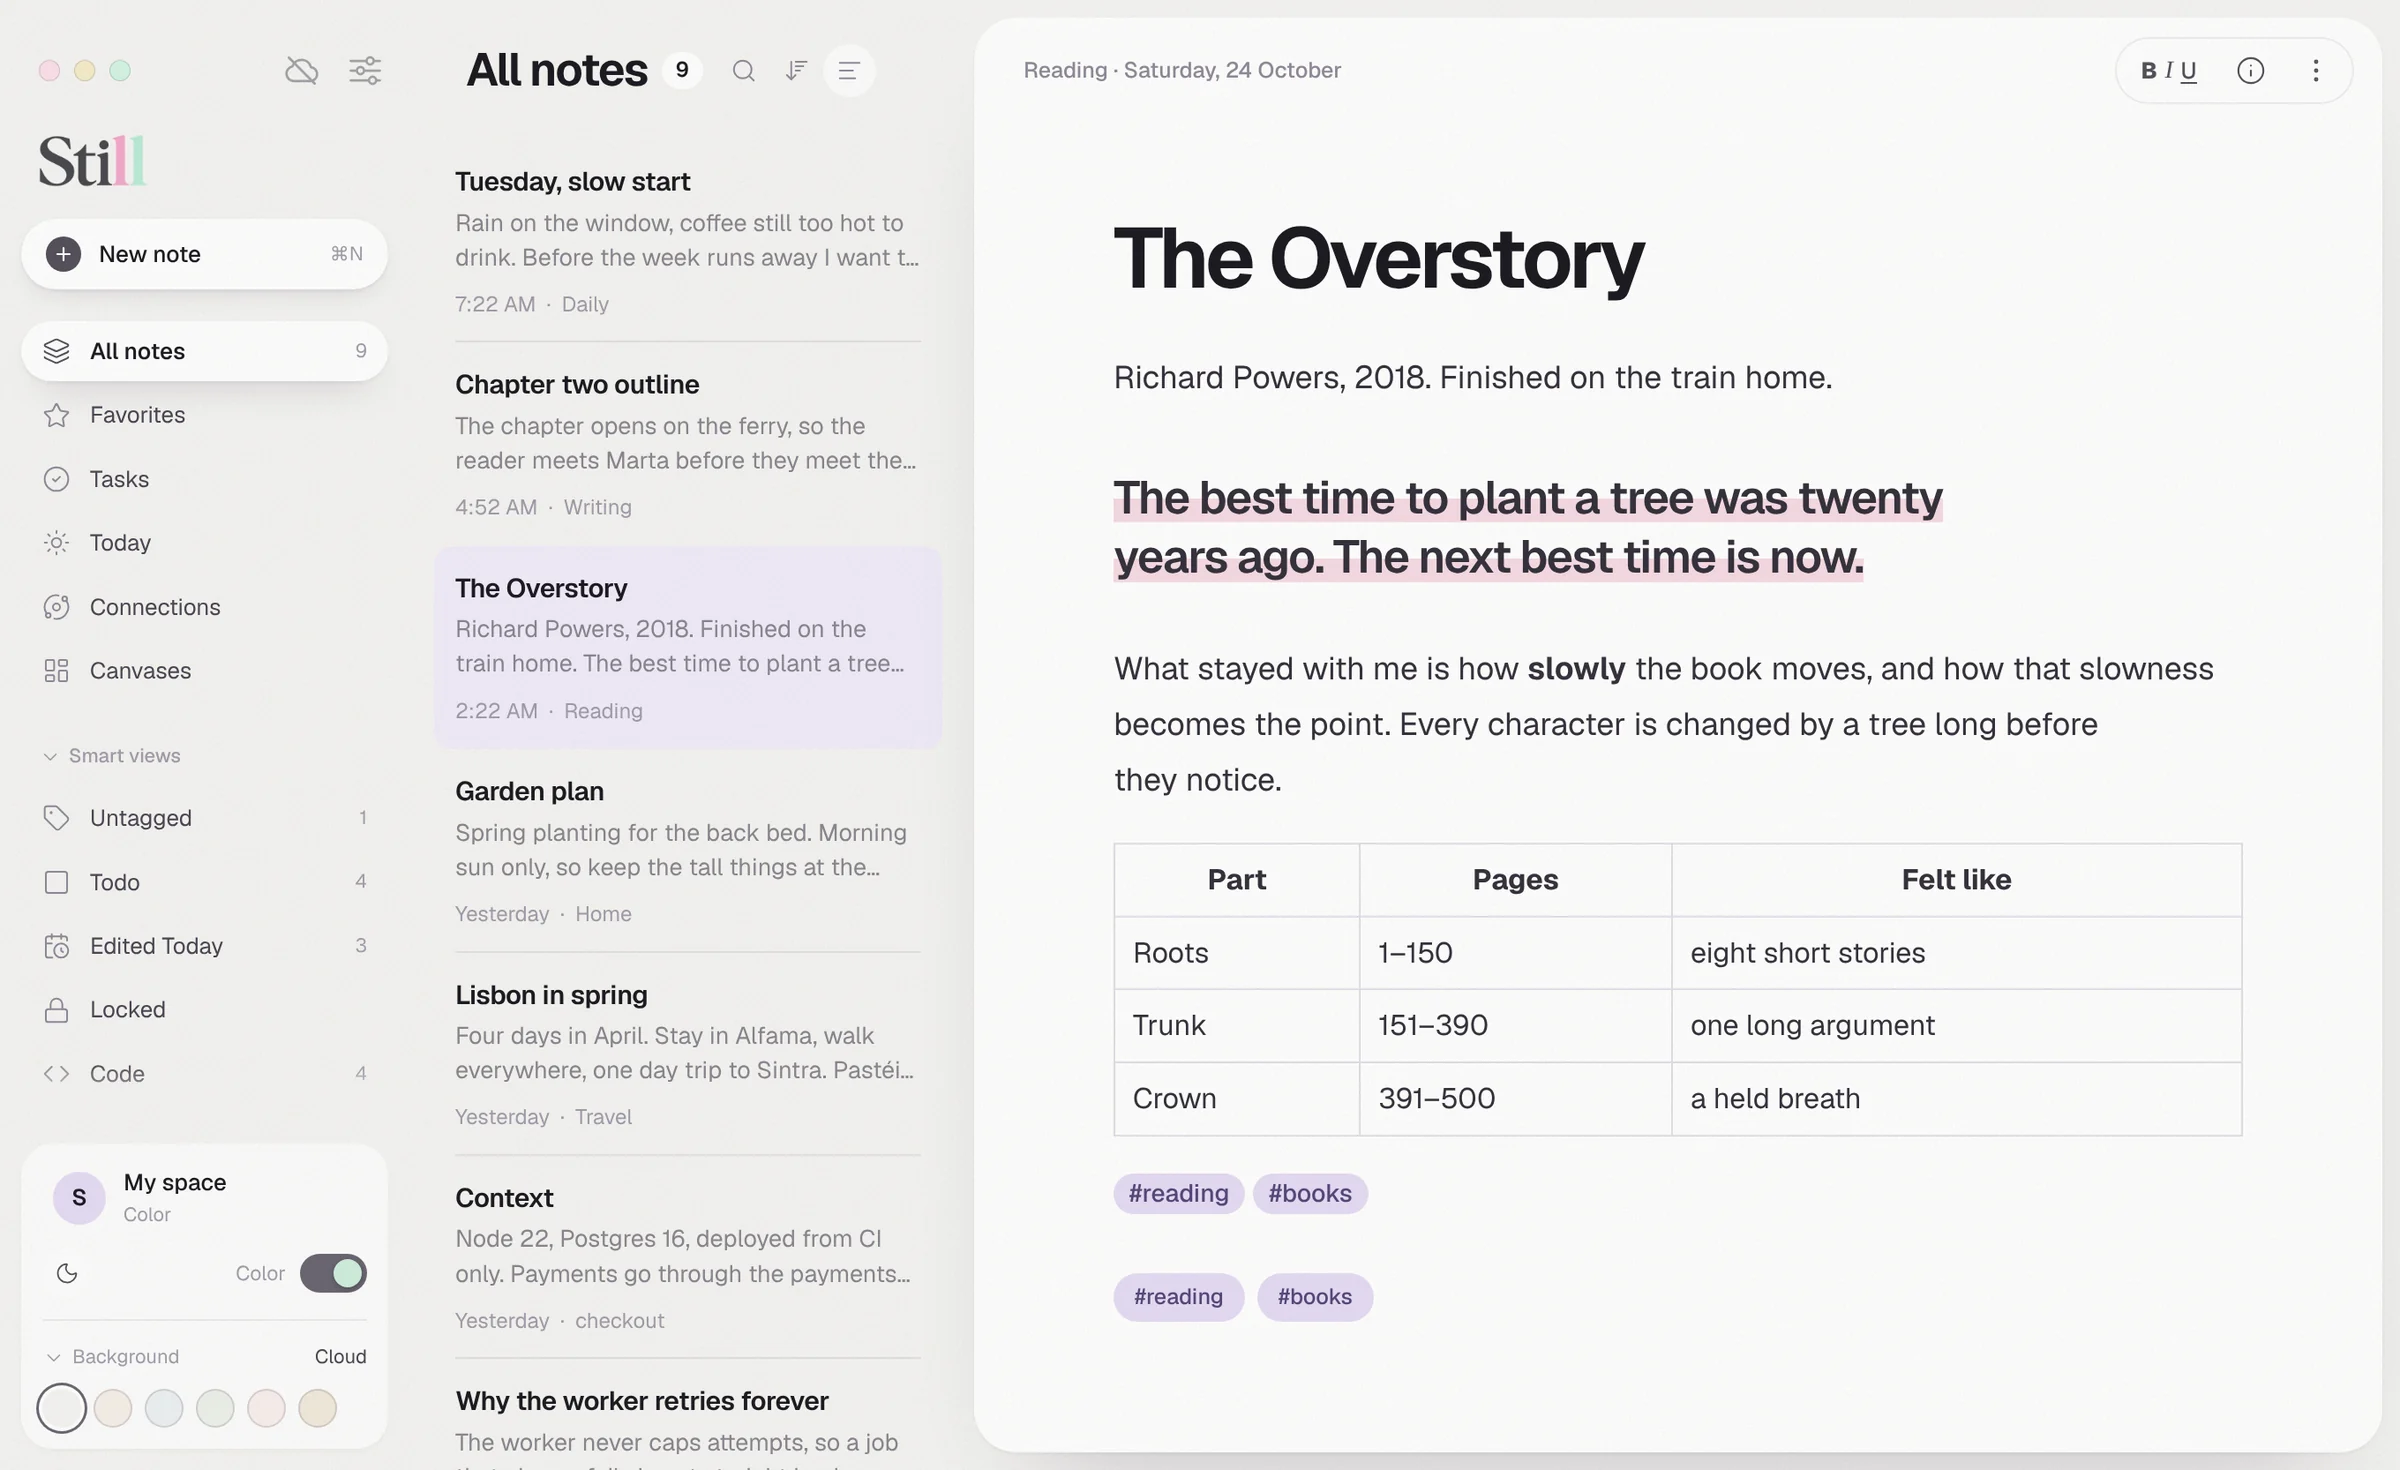Open the three-dot more menu

click(x=2316, y=71)
